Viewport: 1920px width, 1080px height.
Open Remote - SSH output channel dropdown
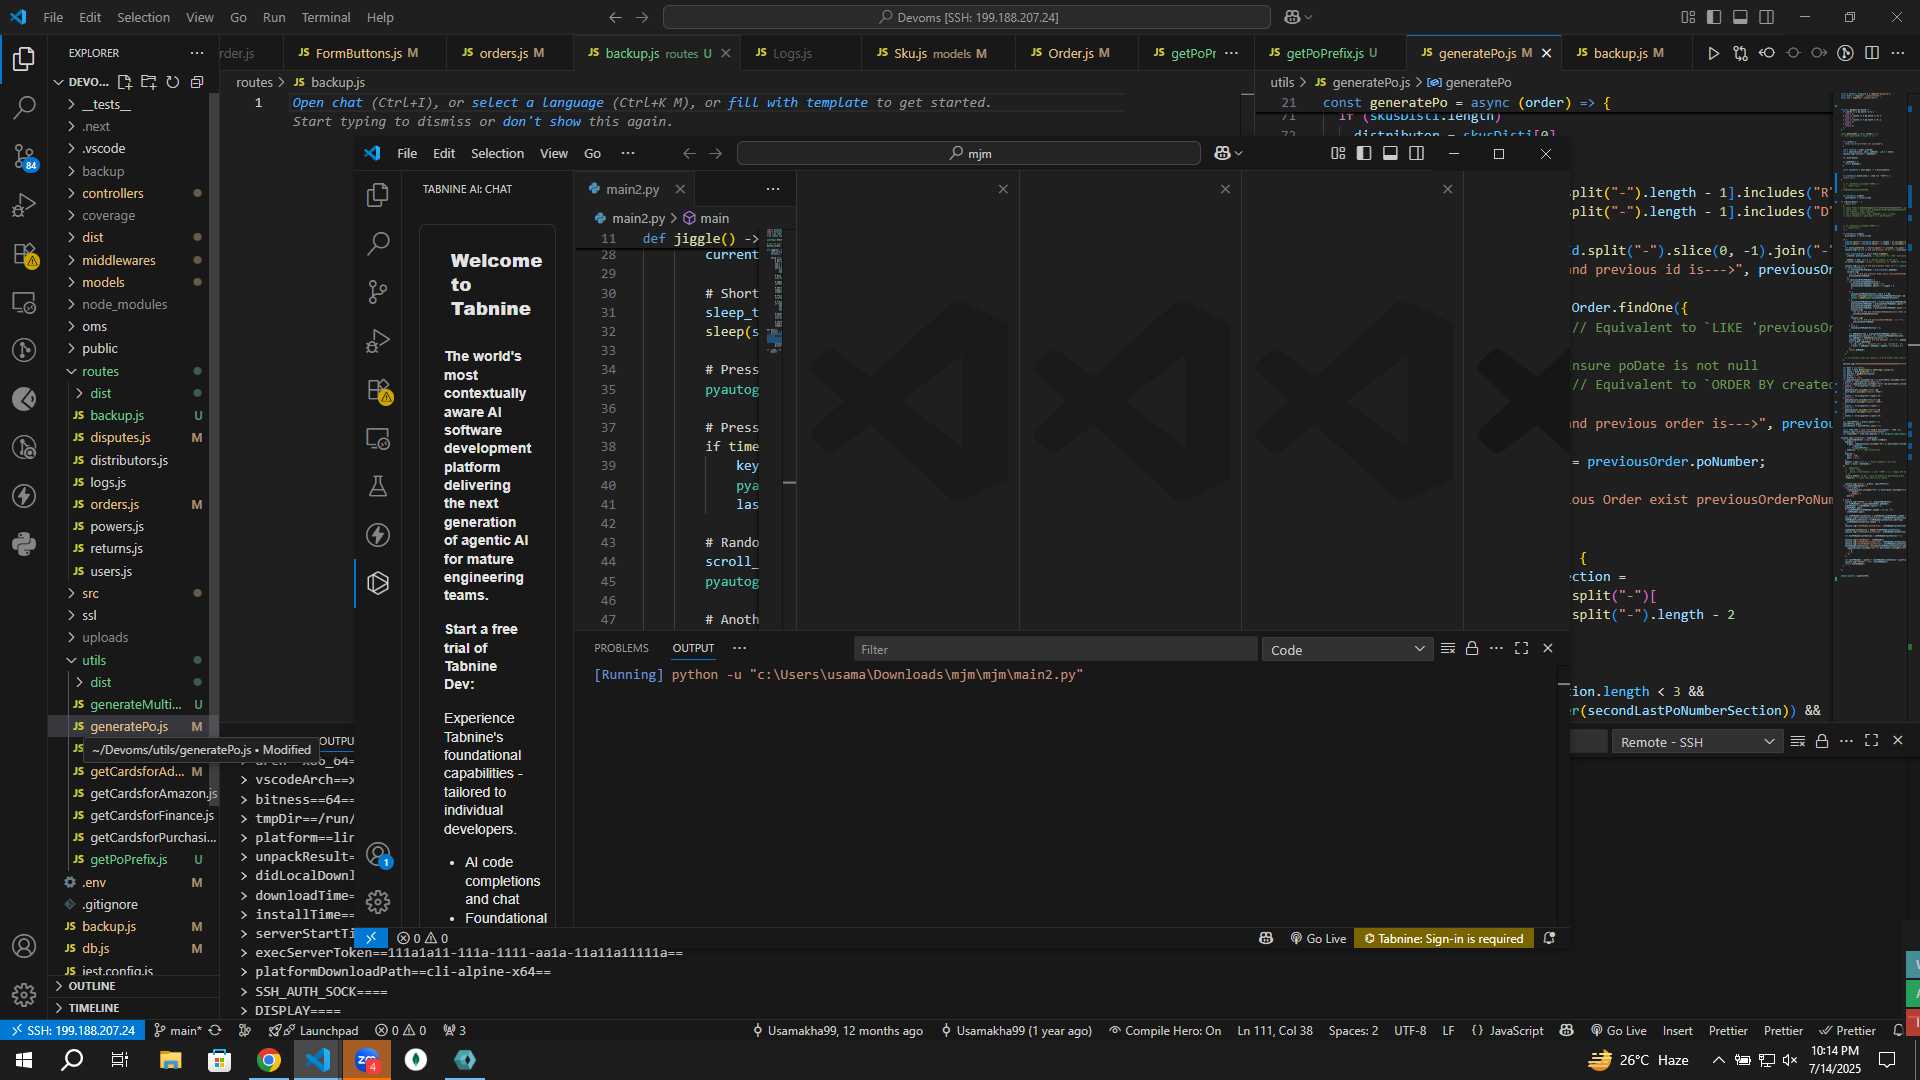[1697, 741]
